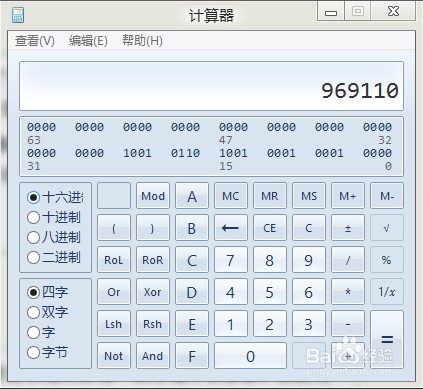The height and width of the screenshot is (389, 423).
Task: Click the equals button
Action: pyautogui.click(x=387, y=339)
